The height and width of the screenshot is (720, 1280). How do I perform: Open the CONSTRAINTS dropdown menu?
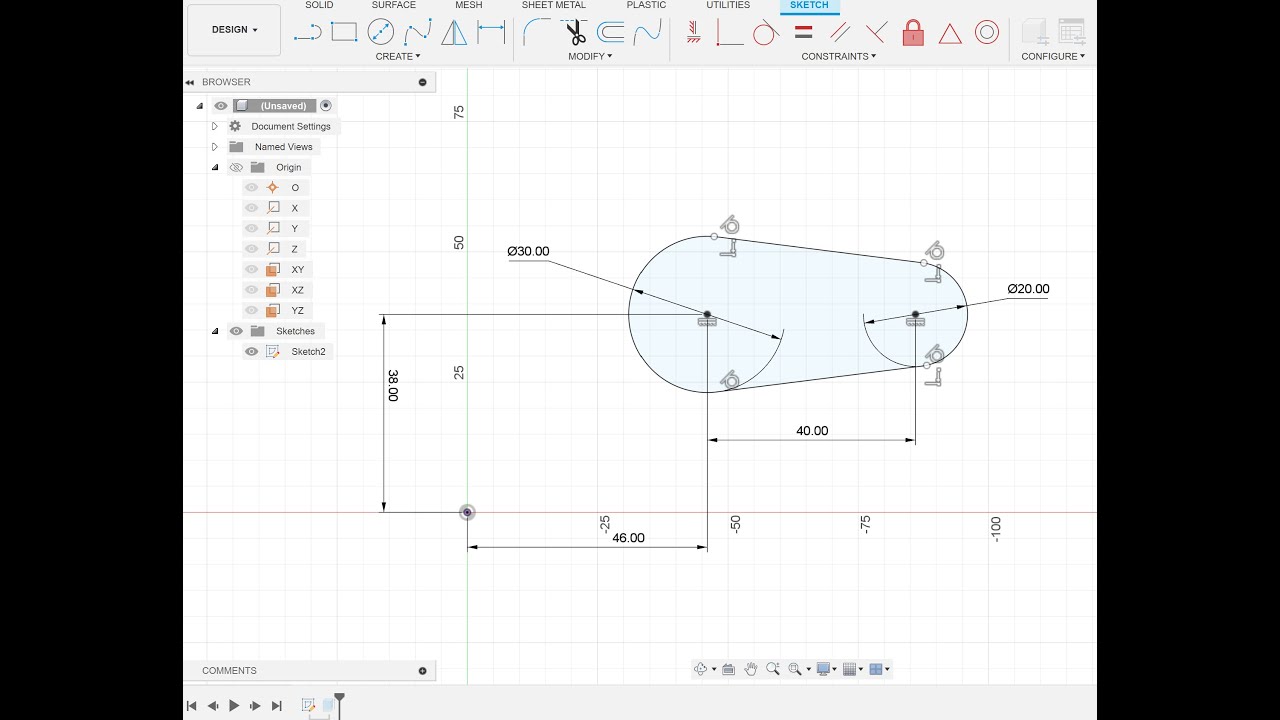click(838, 56)
